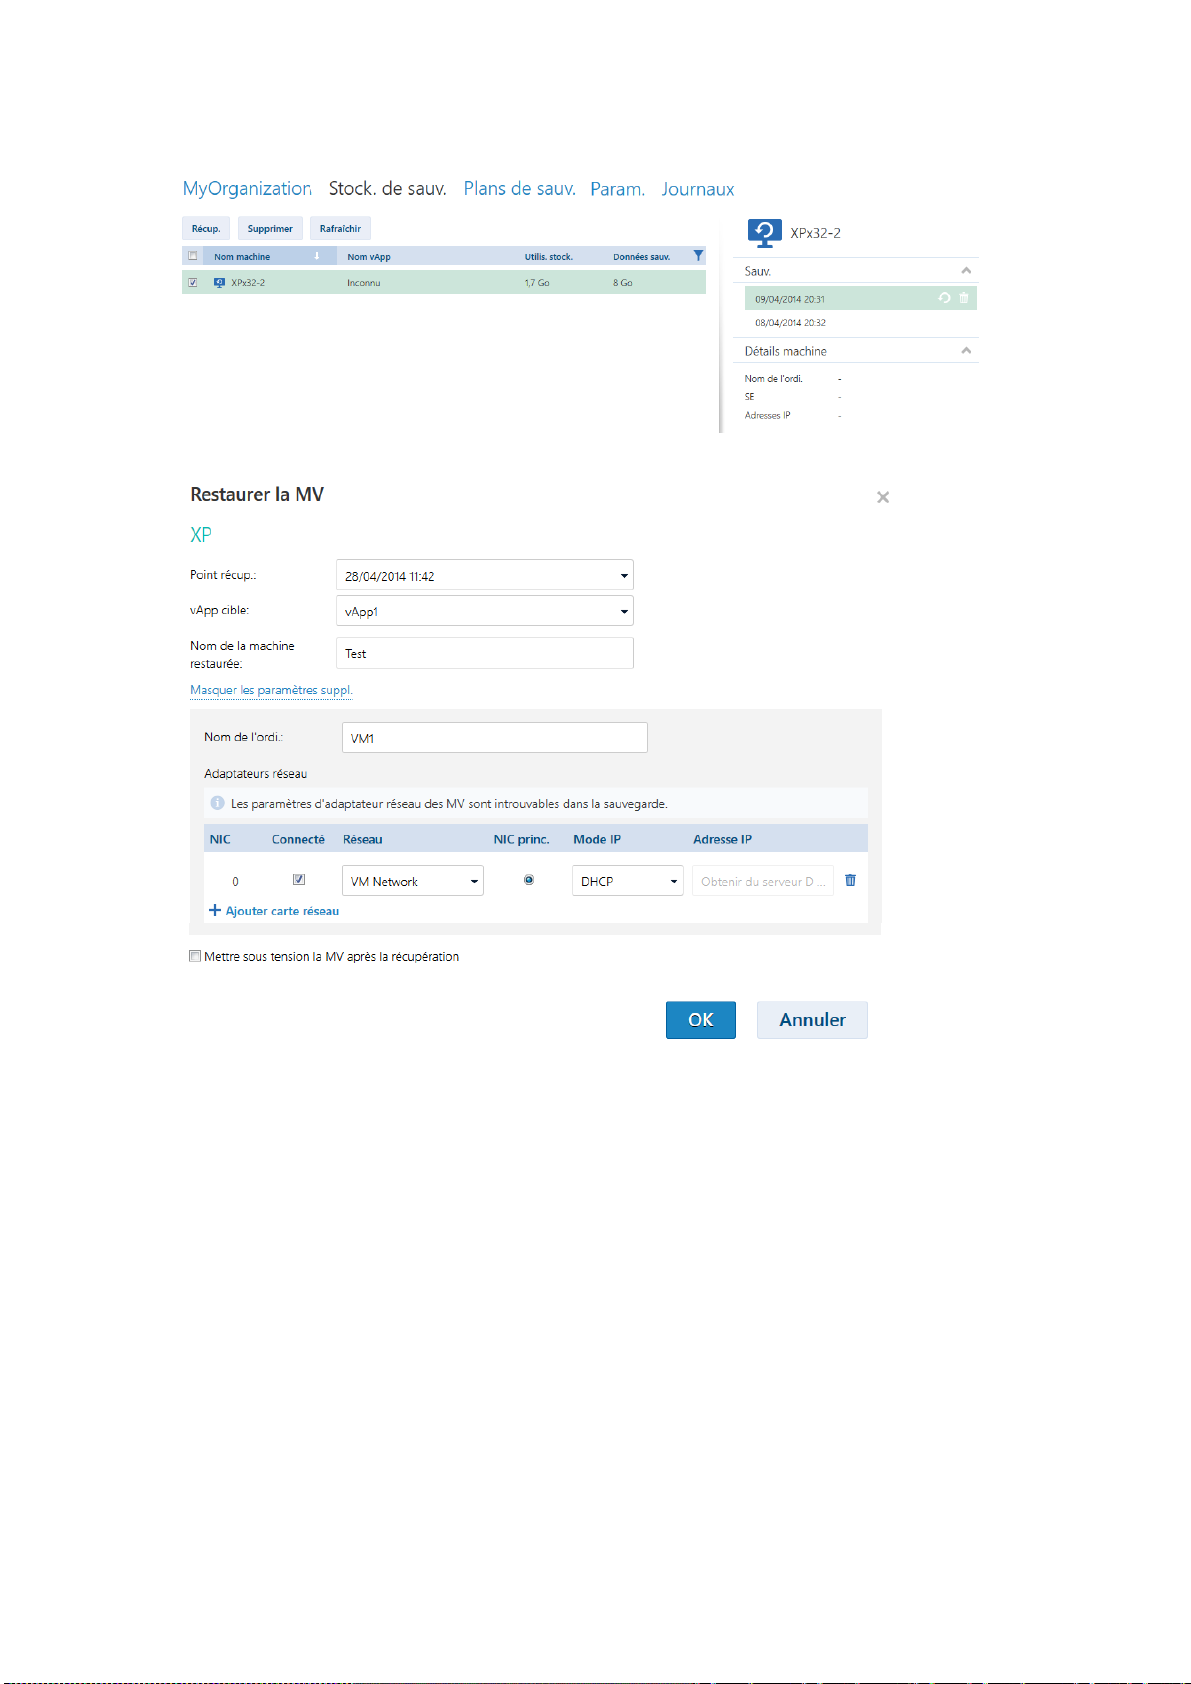Toggle the select-all checkbox in table header
The height and width of the screenshot is (1684, 1191).
(193, 256)
